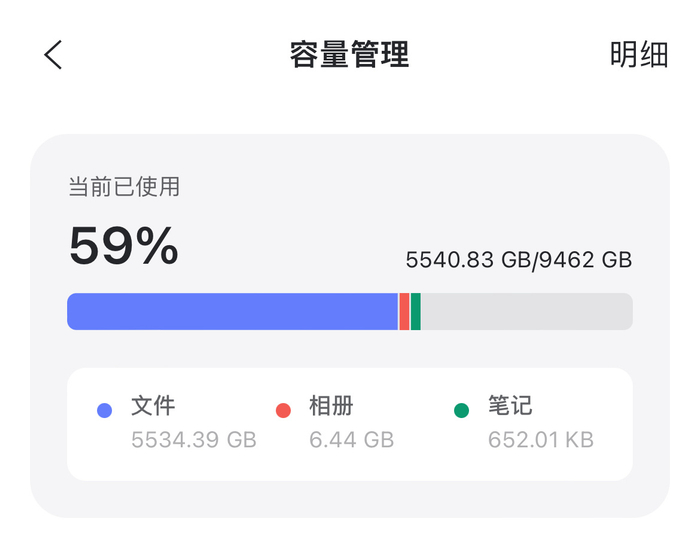
Task: Click the red 相册 legend dot
Action: (x=283, y=410)
